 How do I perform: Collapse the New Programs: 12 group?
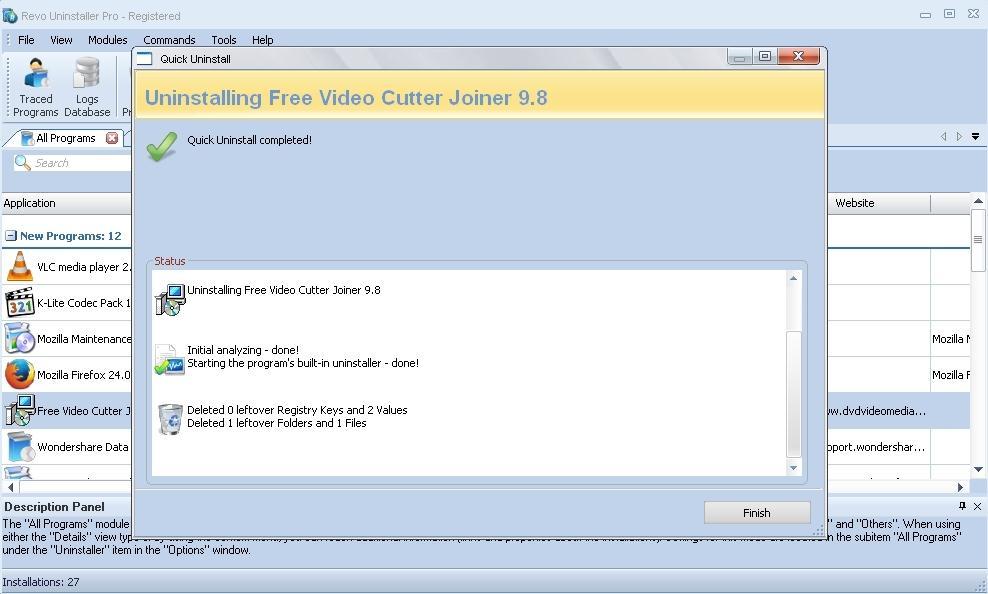point(9,236)
